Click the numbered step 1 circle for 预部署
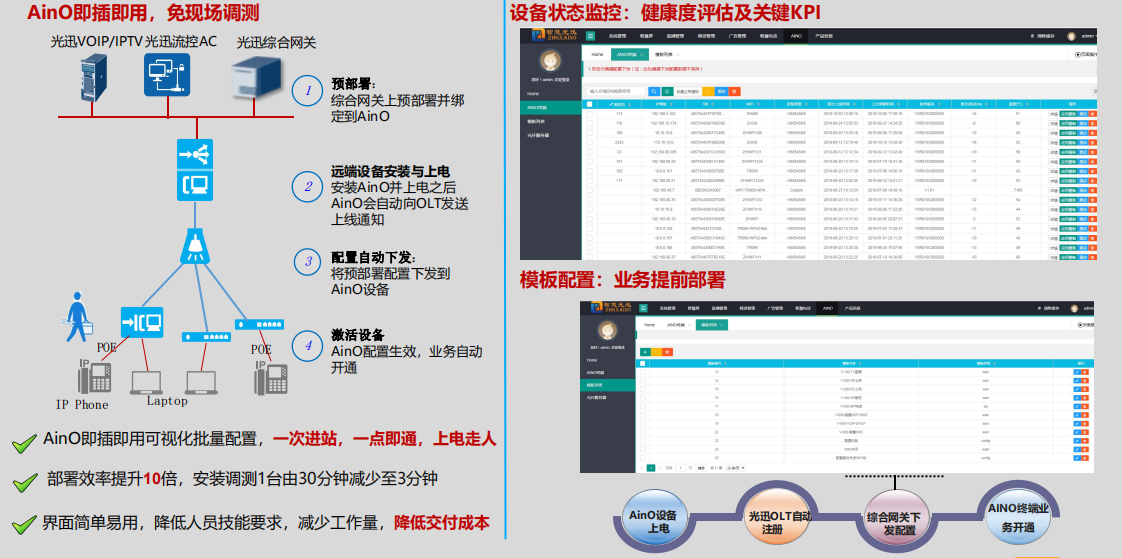Image resolution: width=1122 pixels, height=558 pixels. (308, 91)
